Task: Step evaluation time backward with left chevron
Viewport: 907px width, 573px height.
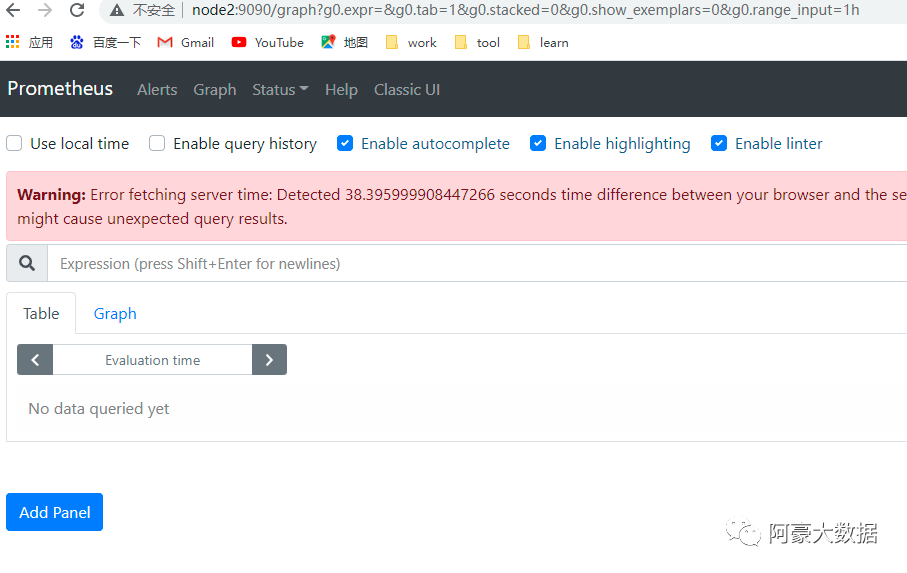Action: [35, 360]
